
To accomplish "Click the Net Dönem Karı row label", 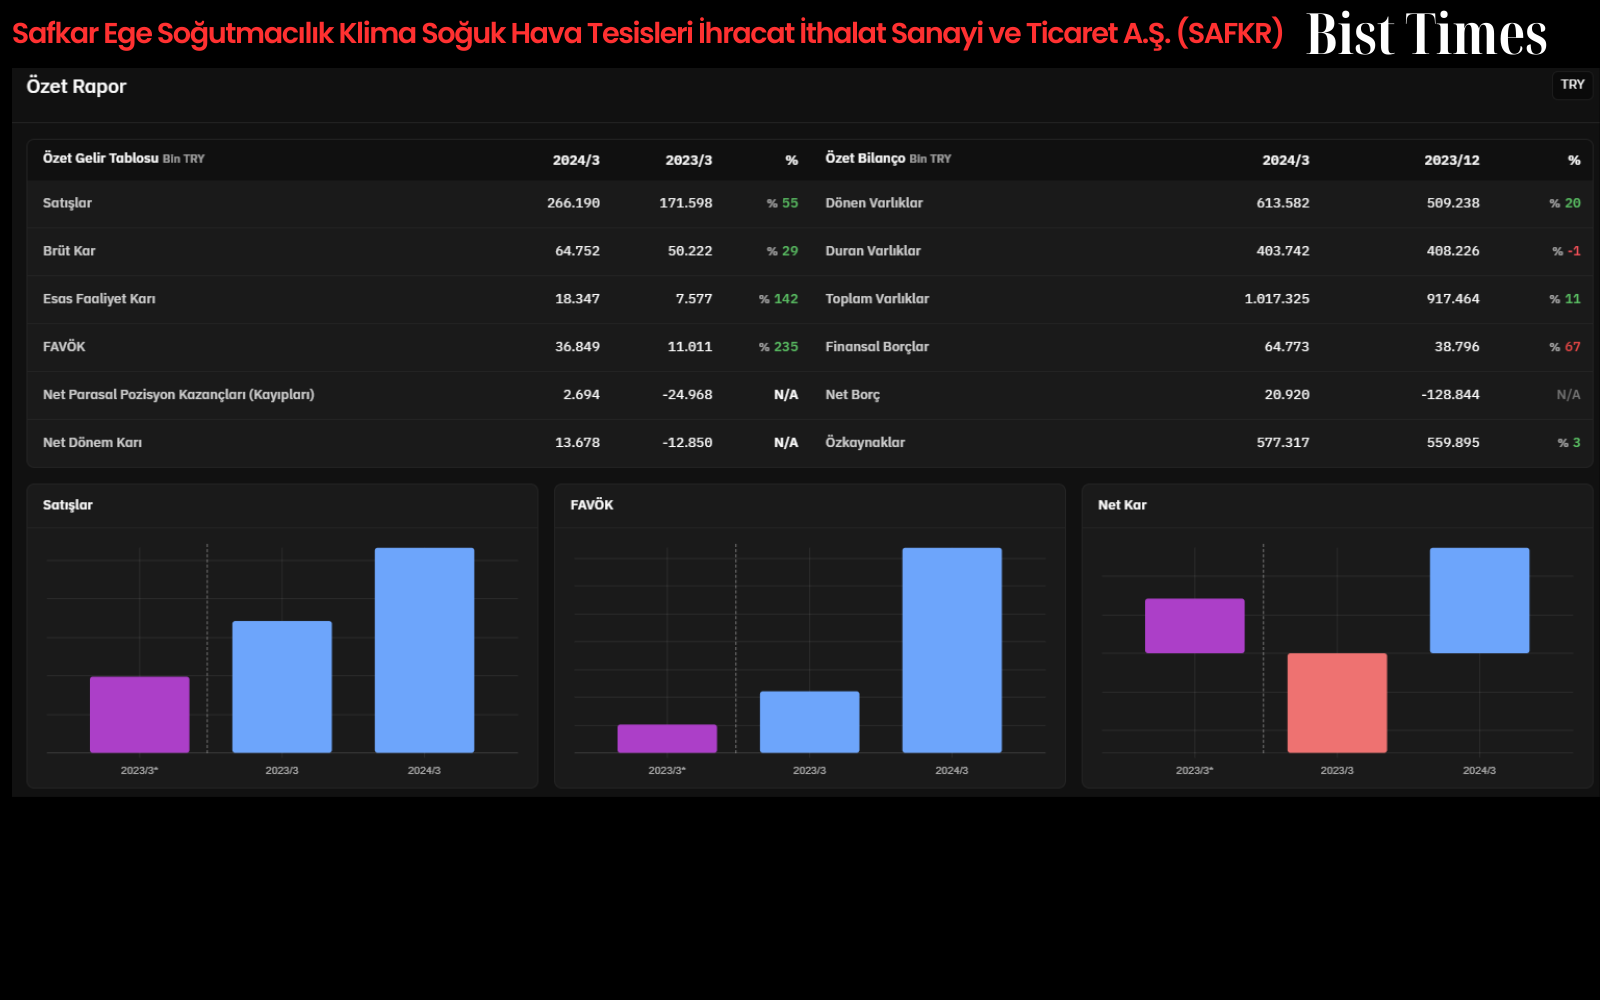I will [x=92, y=443].
